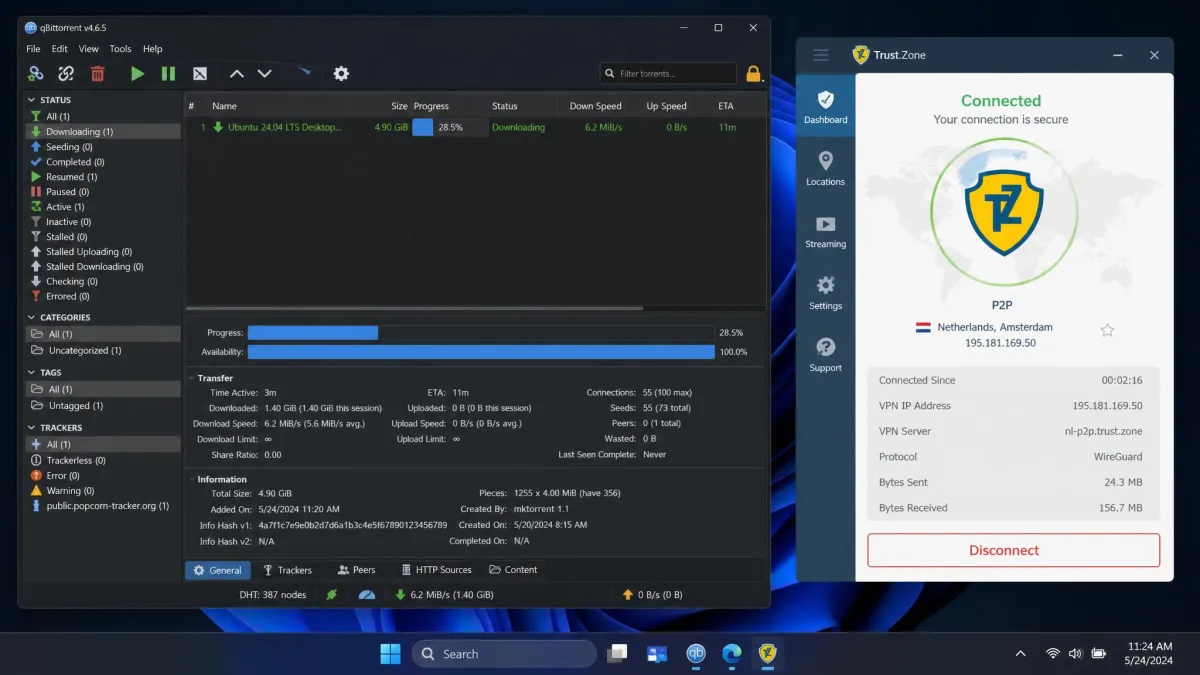Click the Filter torrents search field

tap(668, 73)
